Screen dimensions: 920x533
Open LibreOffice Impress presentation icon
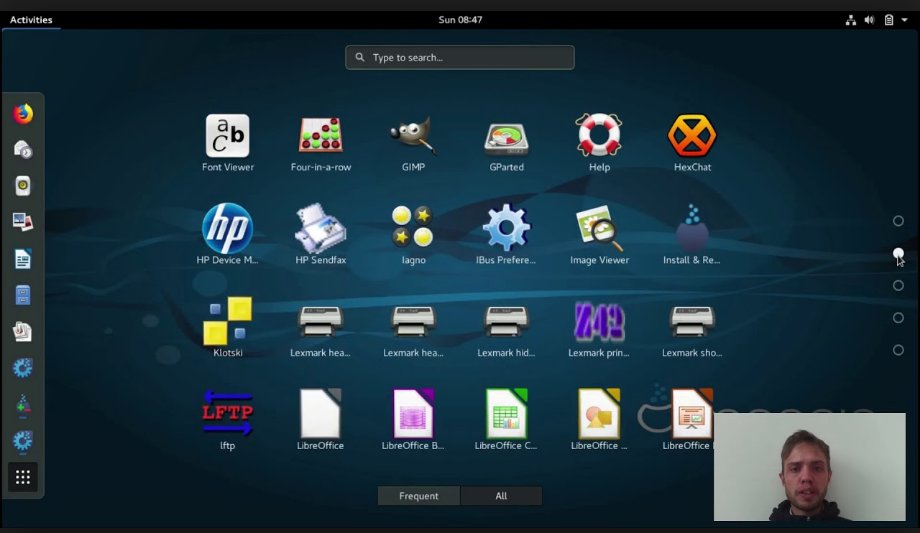click(692, 413)
